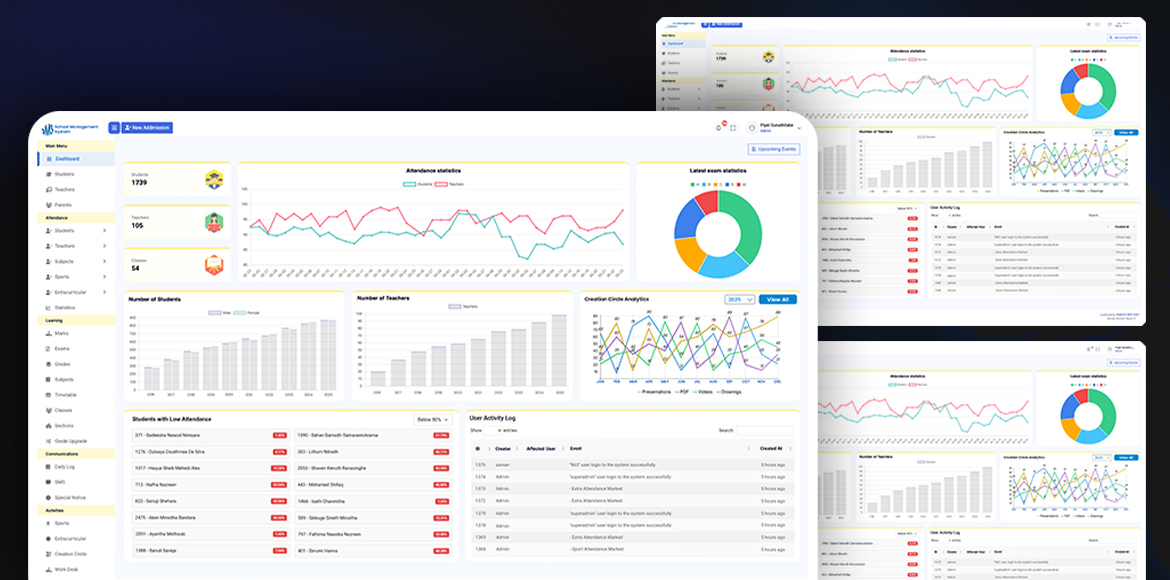
Task: Open the Show entries dropdown in User Activity Log
Action: point(493,429)
